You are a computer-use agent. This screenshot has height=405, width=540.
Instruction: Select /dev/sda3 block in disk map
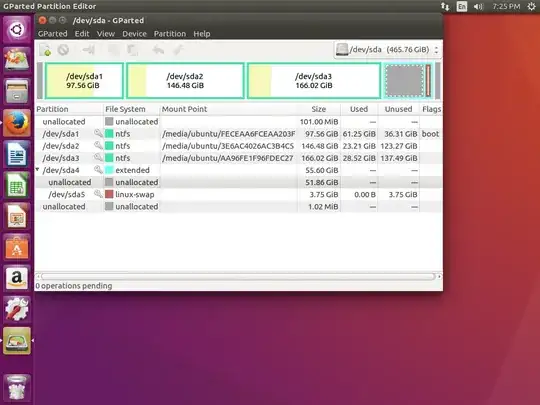314,81
